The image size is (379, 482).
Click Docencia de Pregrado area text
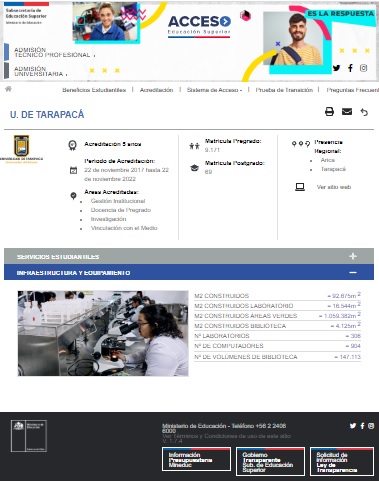coord(121,210)
